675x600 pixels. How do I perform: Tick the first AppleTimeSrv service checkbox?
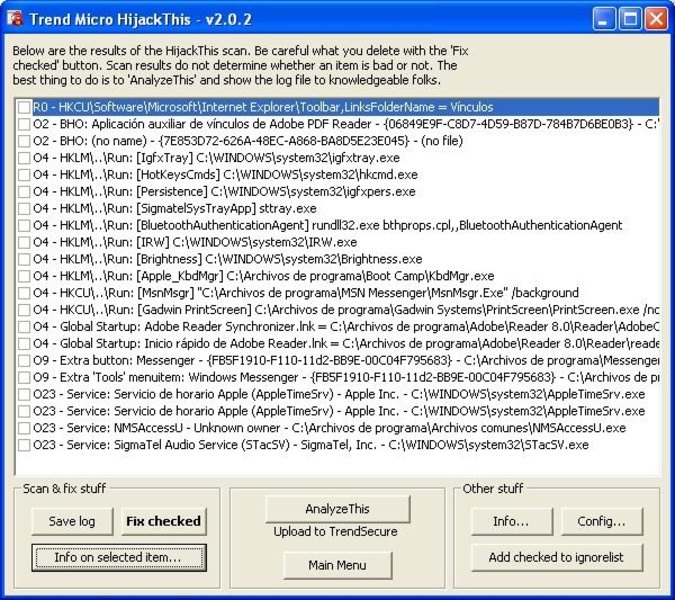[24, 394]
